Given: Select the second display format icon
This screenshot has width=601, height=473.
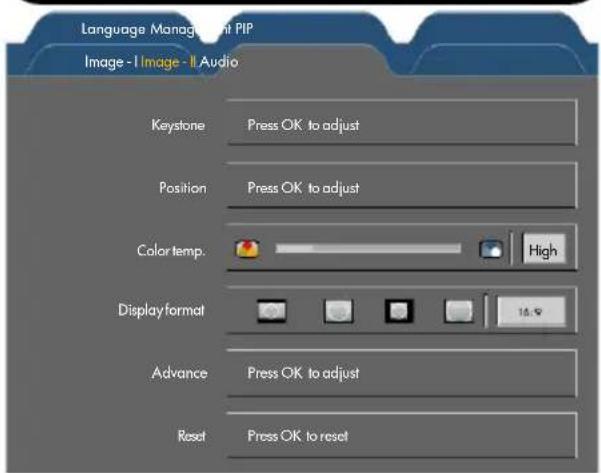Looking at the screenshot, I should 338,311.
